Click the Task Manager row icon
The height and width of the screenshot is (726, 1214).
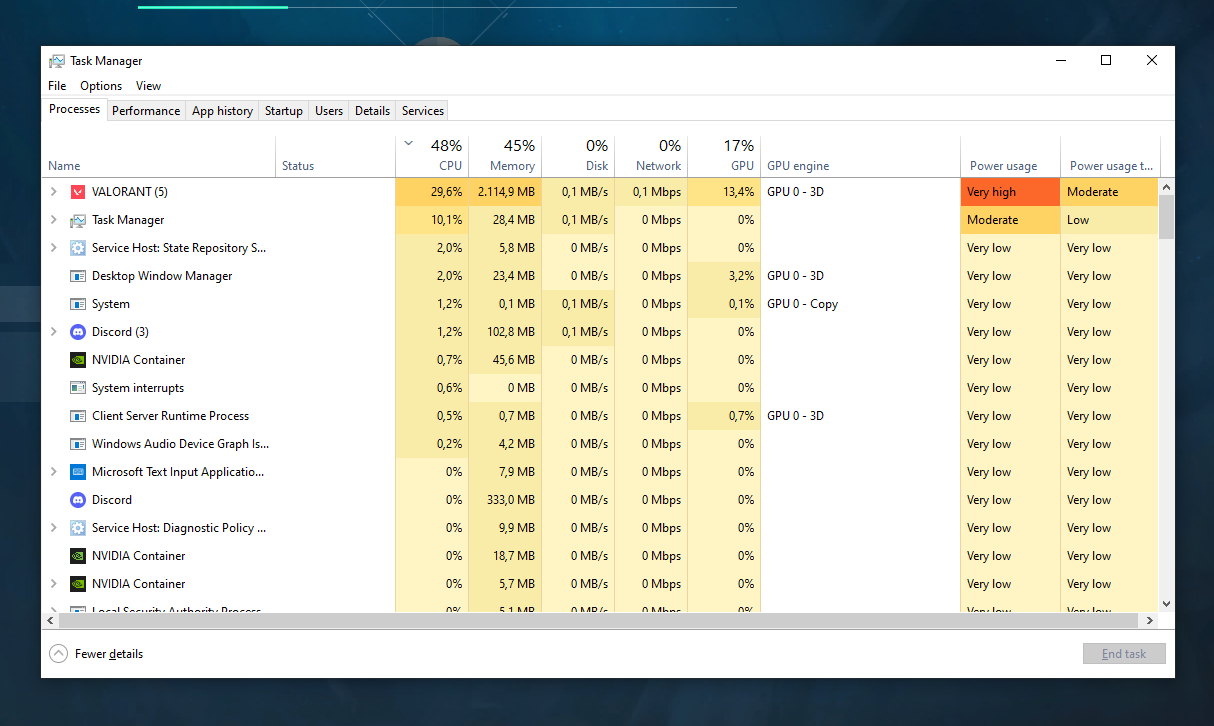[x=78, y=220]
